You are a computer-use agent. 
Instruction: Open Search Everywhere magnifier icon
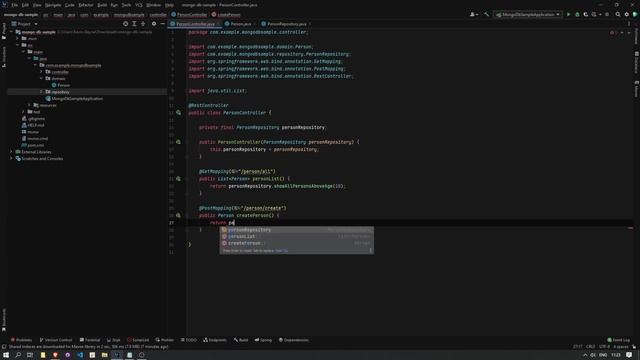tap(618, 14)
